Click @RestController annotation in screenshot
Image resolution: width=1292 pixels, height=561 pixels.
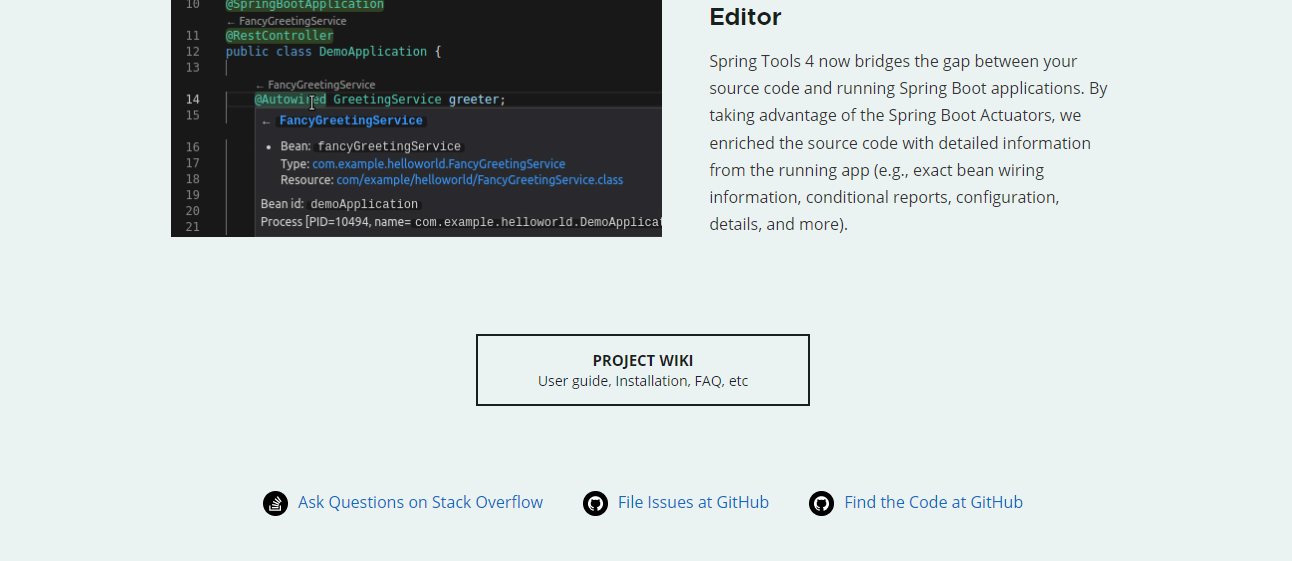tap(279, 36)
